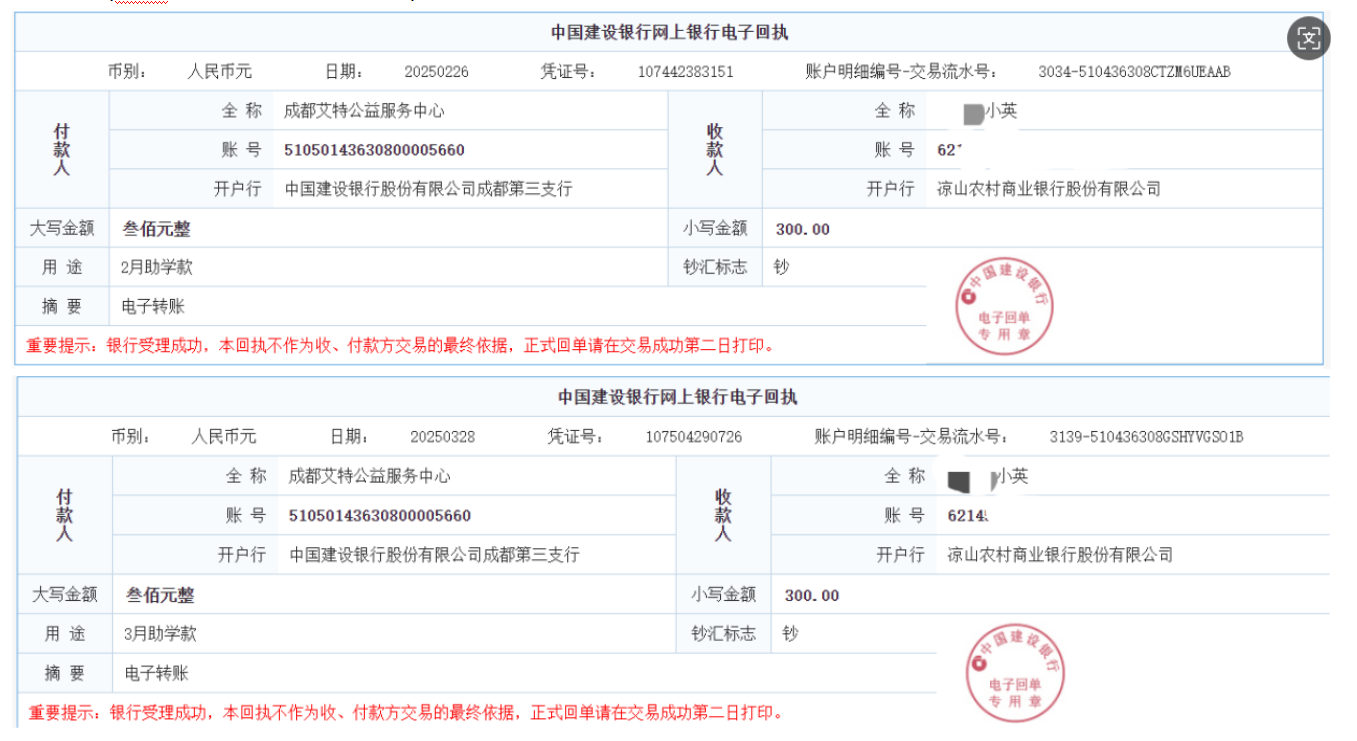Select serial number 3034-510436308CTZM6UEAAB
Image resolution: width=1357 pixels, height=741 pixels.
pyautogui.click(x=1134, y=72)
